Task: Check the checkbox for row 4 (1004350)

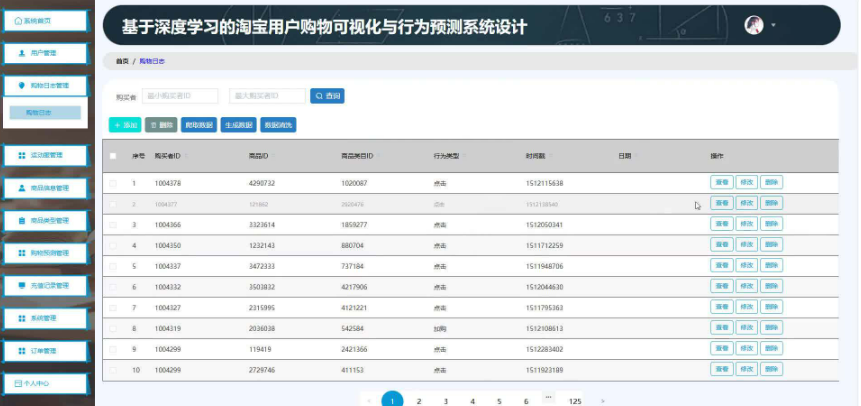Action: point(113,246)
